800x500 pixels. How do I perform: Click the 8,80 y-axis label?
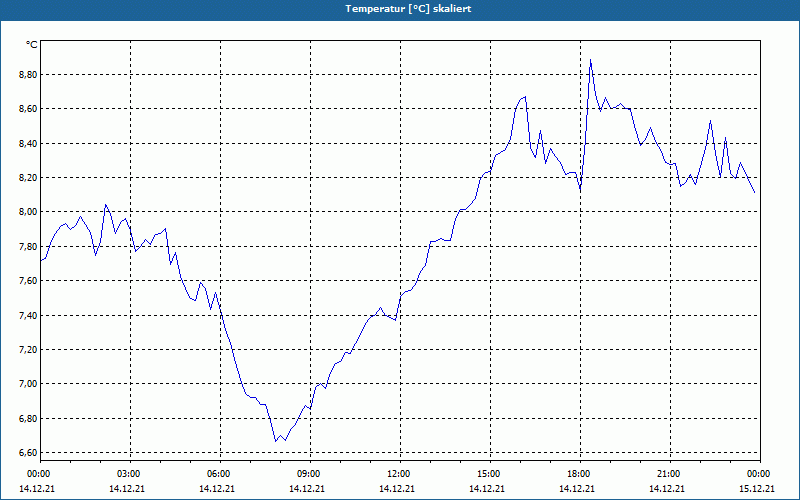[29, 74]
